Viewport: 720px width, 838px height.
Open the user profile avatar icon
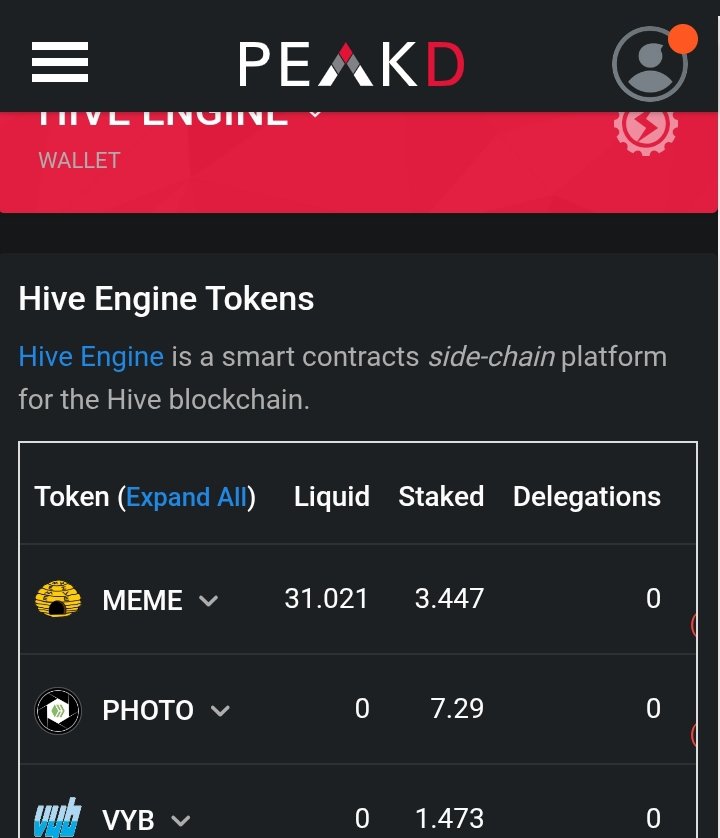click(x=650, y=64)
